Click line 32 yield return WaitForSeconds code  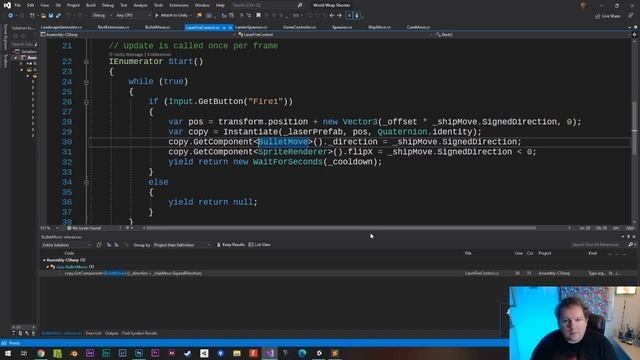[x=275, y=162]
